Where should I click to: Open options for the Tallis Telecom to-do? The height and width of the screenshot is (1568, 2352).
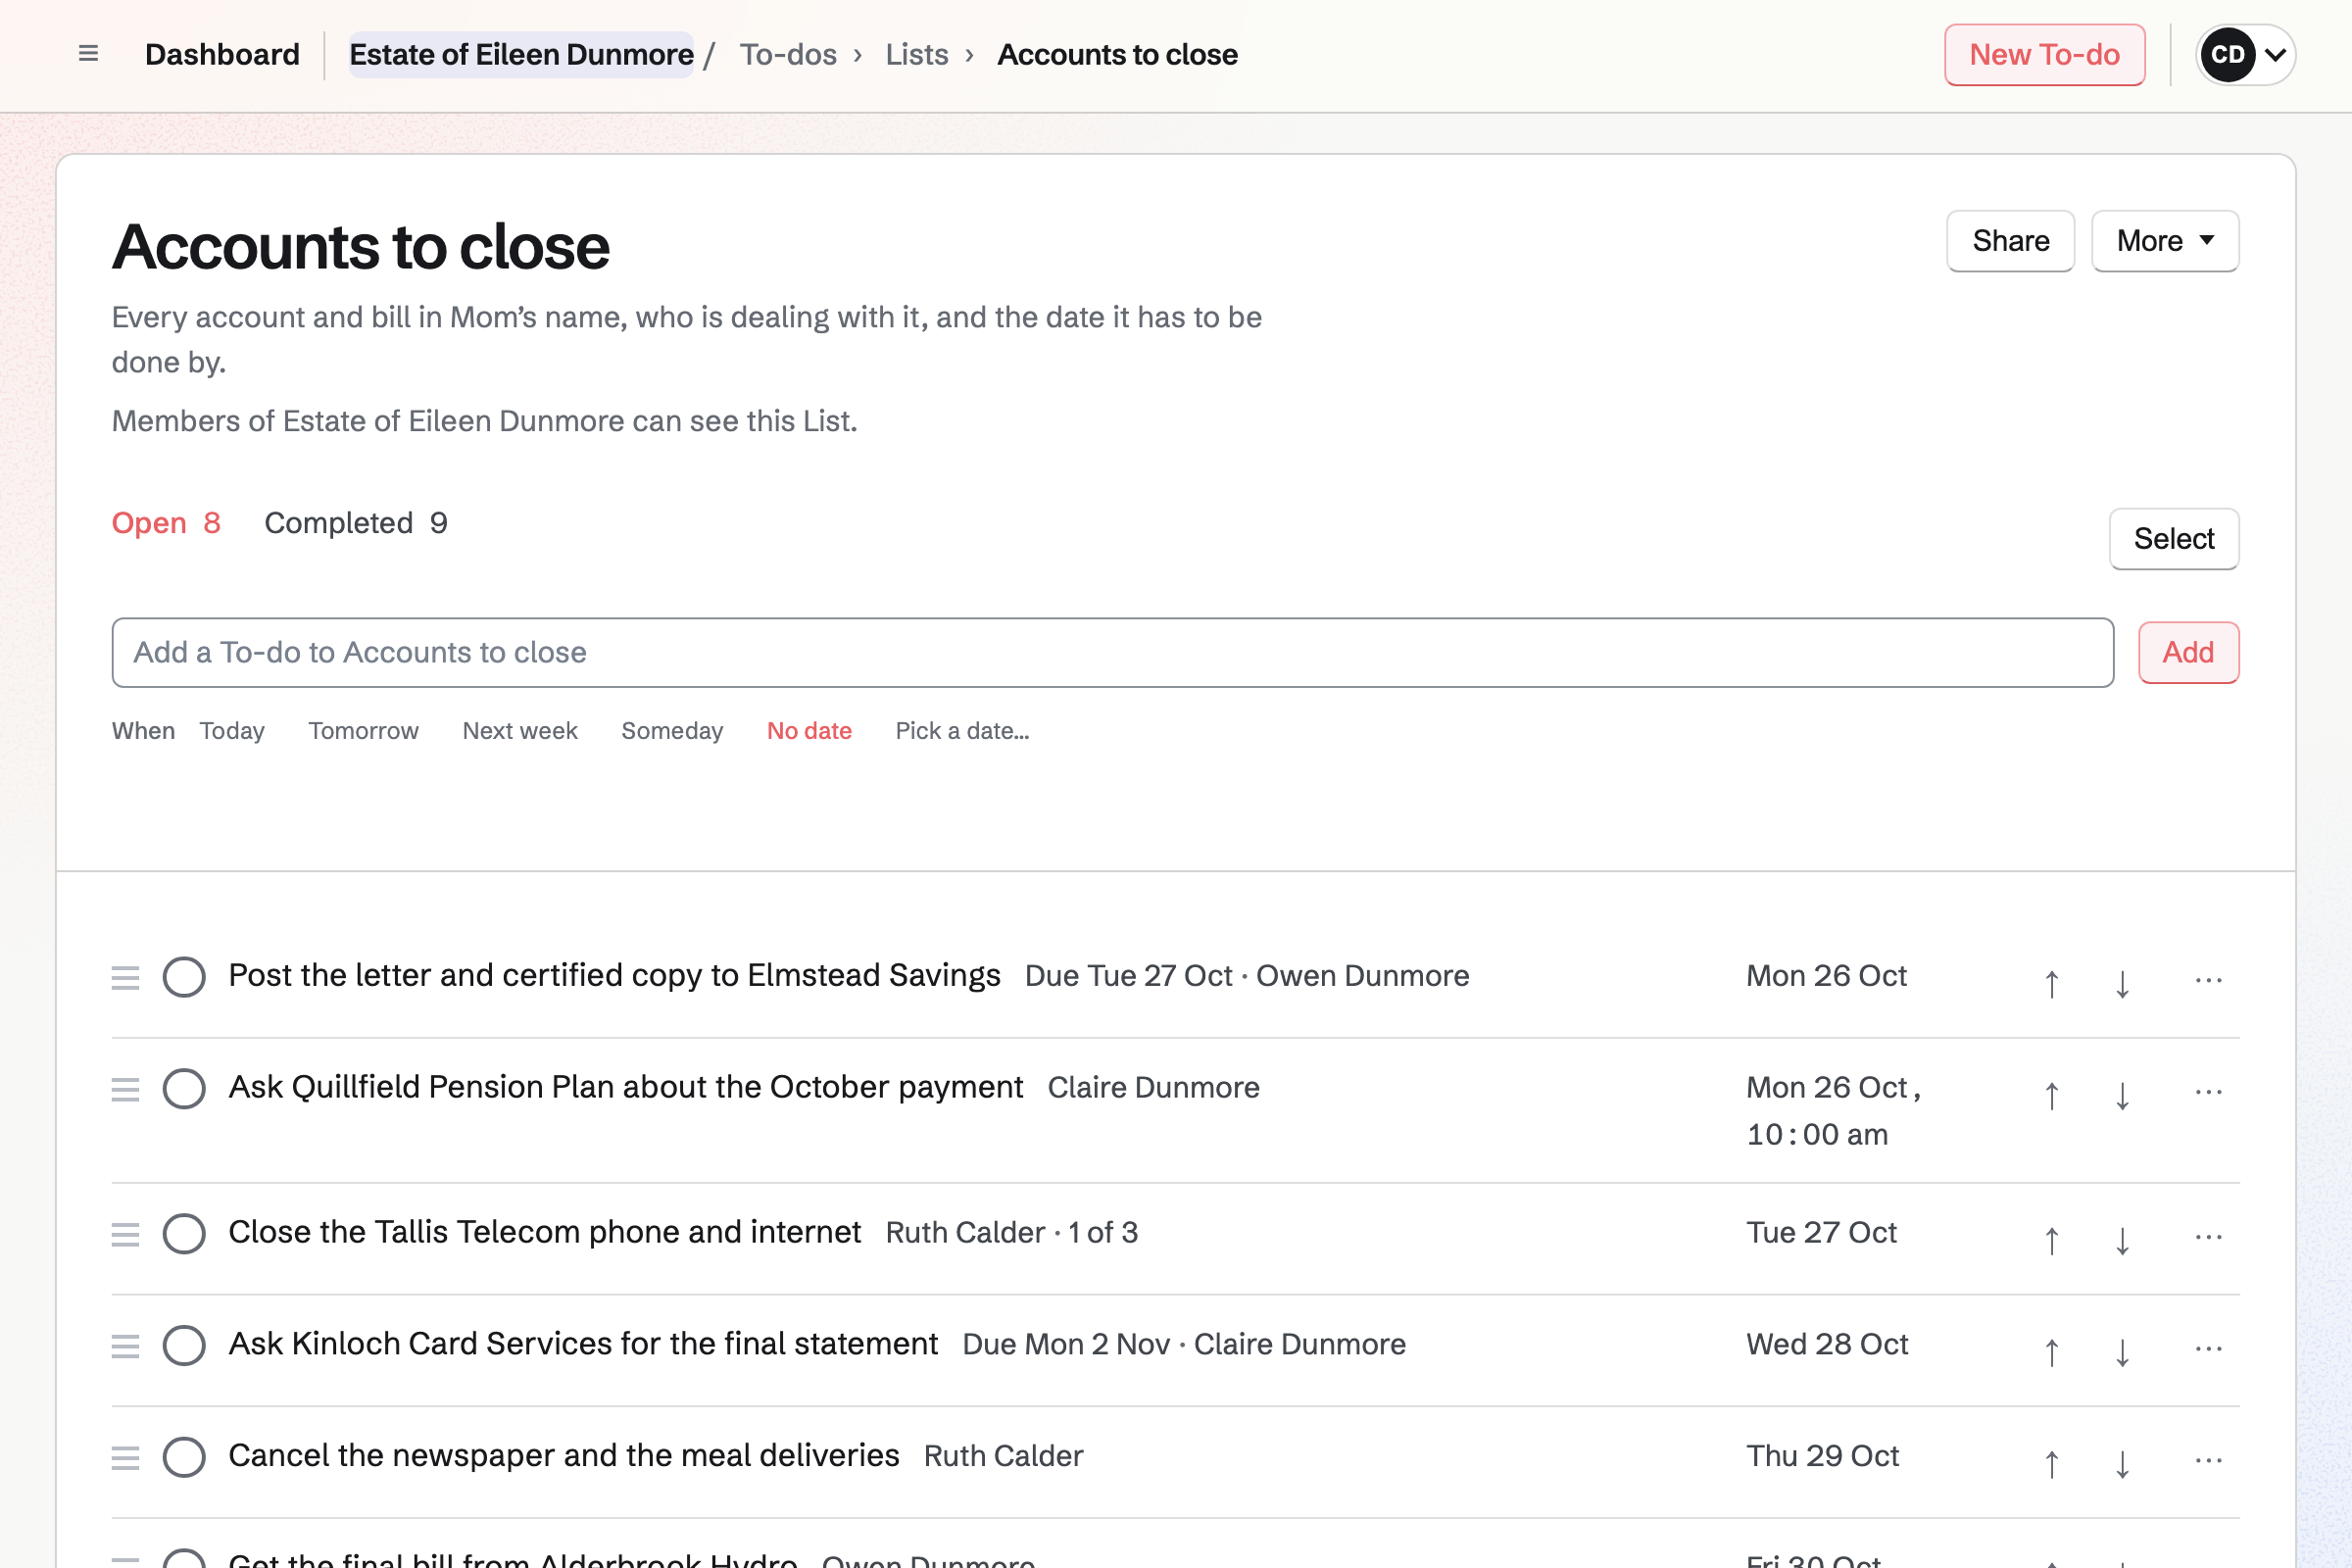pyautogui.click(x=2208, y=1236)
